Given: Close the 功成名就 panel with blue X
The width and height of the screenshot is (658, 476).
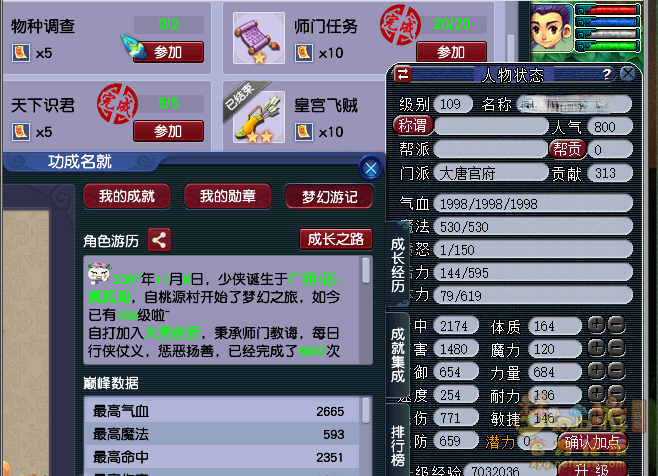Looking at the screenshot, I should click(x=370, y=168).
